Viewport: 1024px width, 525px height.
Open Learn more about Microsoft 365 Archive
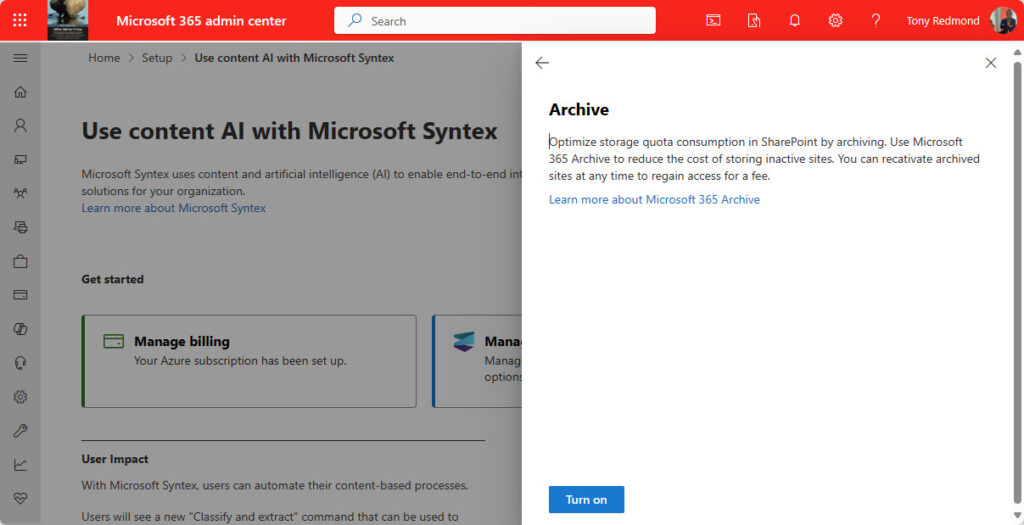(x=654, y=200)
